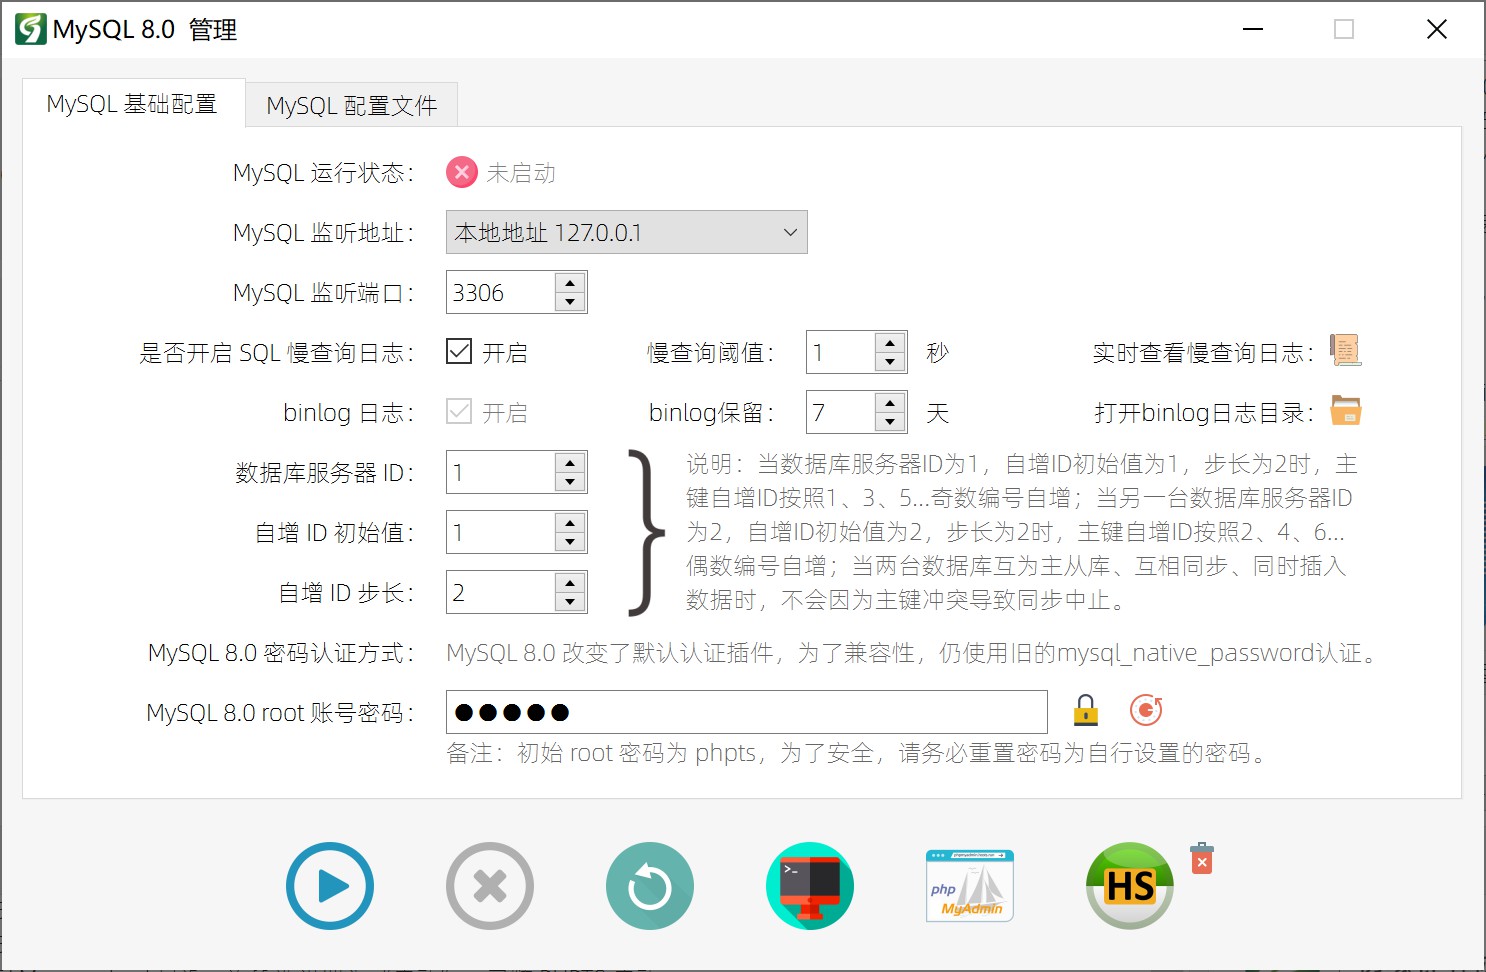Increase slow query threshold seconds
This screenshot has height=972, width=1486.
[x=890, y=343]
